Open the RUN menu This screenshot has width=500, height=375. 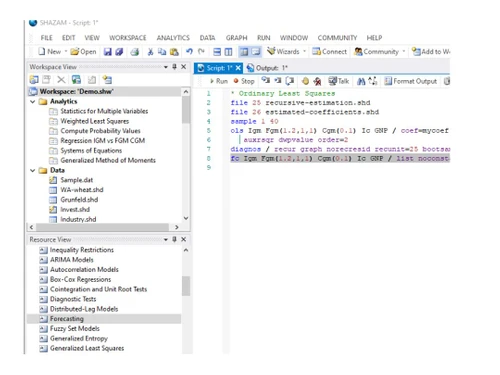[x=263, y=38]
